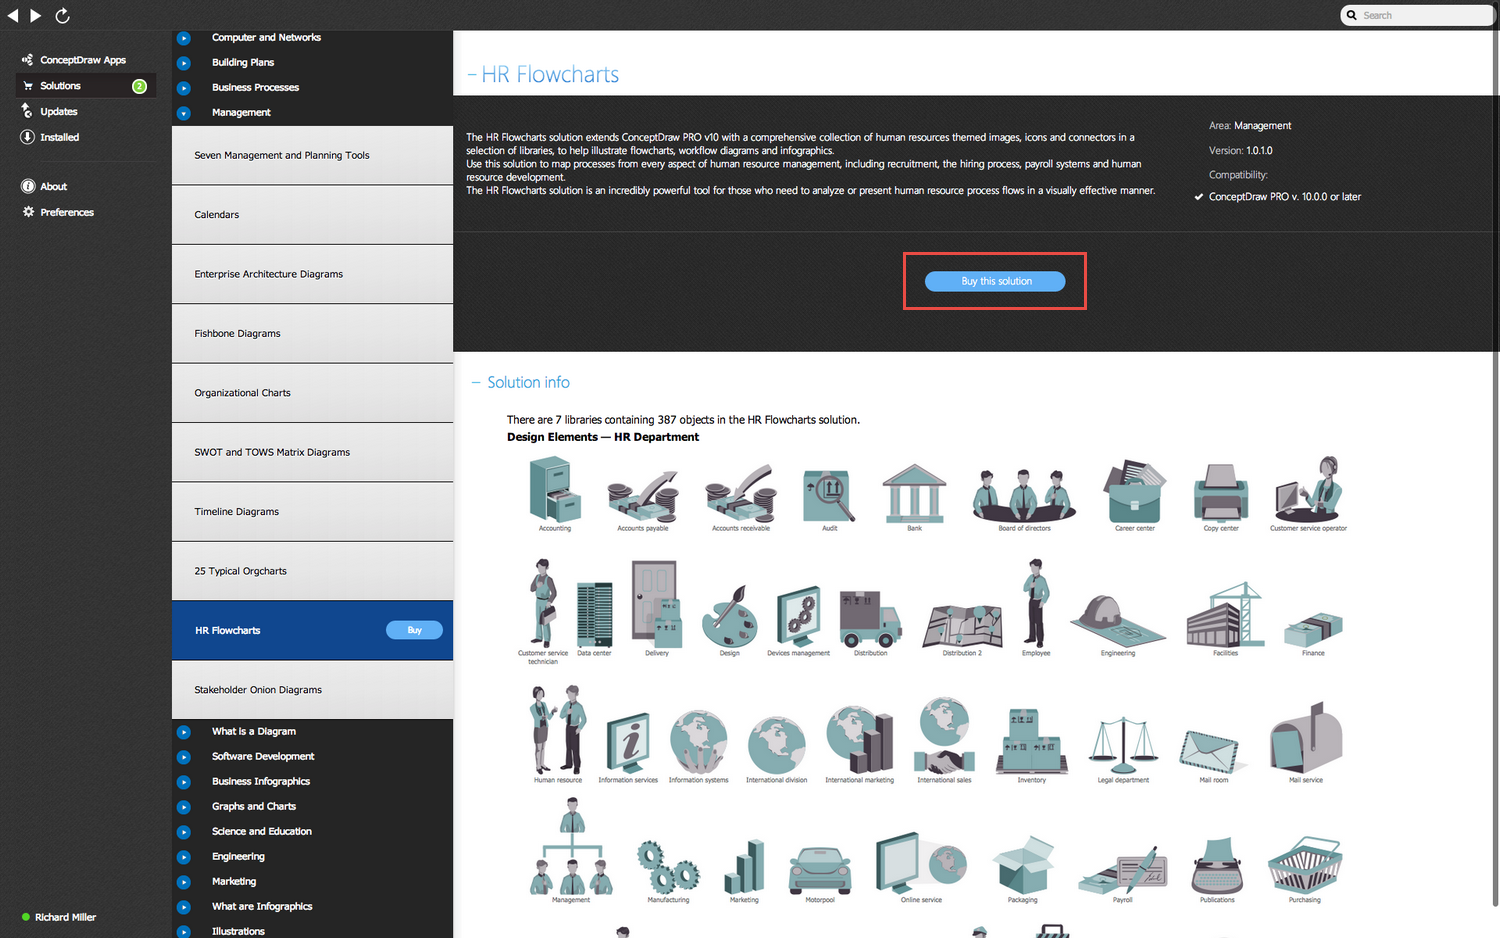The width and height of the screenshot is (1500, 938).
Task: Click the Buy this solution button
Action: 995,281
